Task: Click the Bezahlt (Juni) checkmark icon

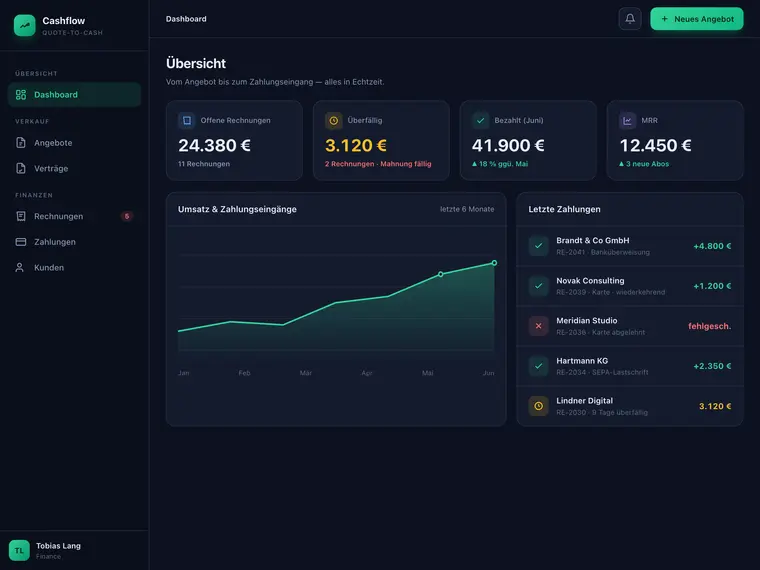Action: [480, 120]
